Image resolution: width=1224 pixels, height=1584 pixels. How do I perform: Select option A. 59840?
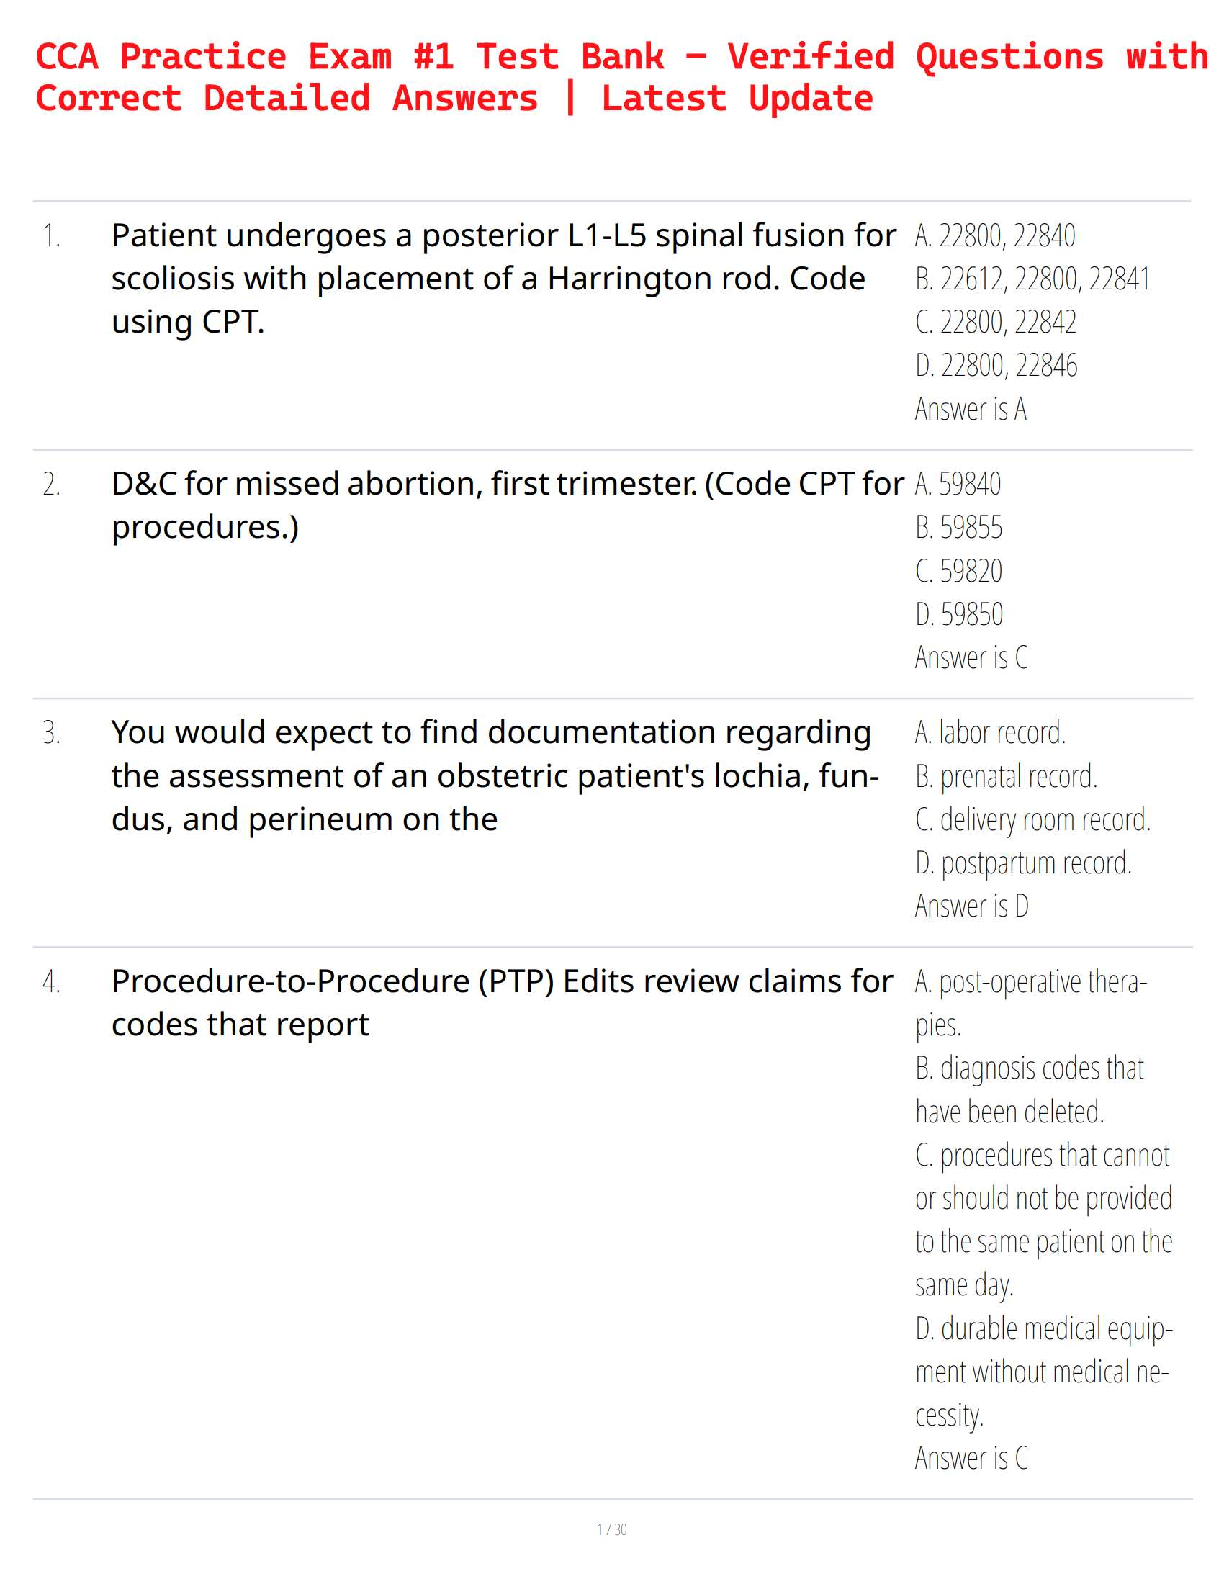(958, 484)
